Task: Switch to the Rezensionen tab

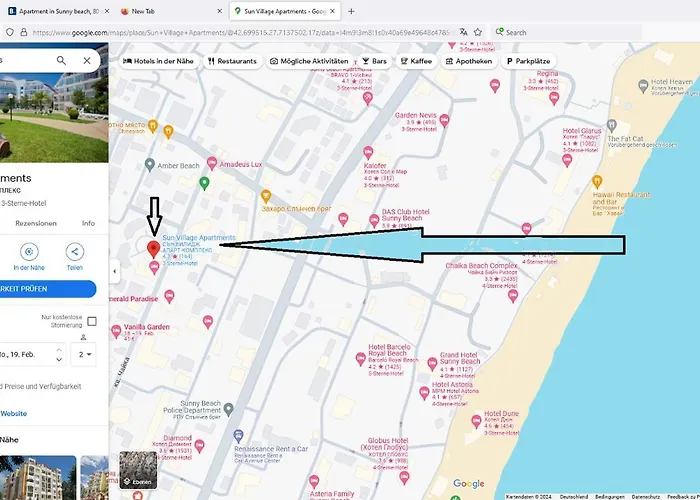Action: coord(35,223)
